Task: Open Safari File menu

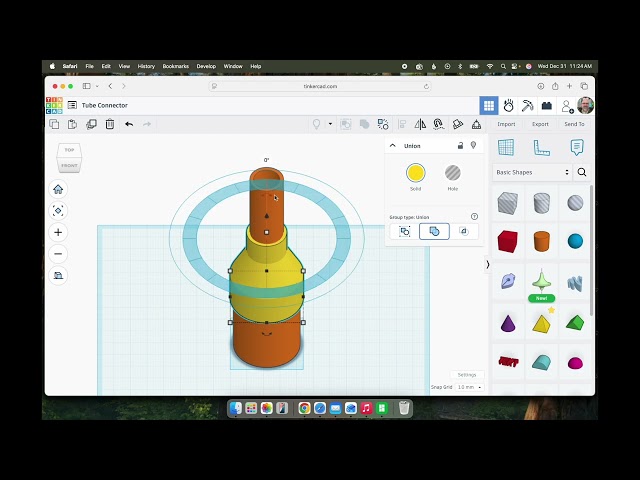Action: click(89, 66)
